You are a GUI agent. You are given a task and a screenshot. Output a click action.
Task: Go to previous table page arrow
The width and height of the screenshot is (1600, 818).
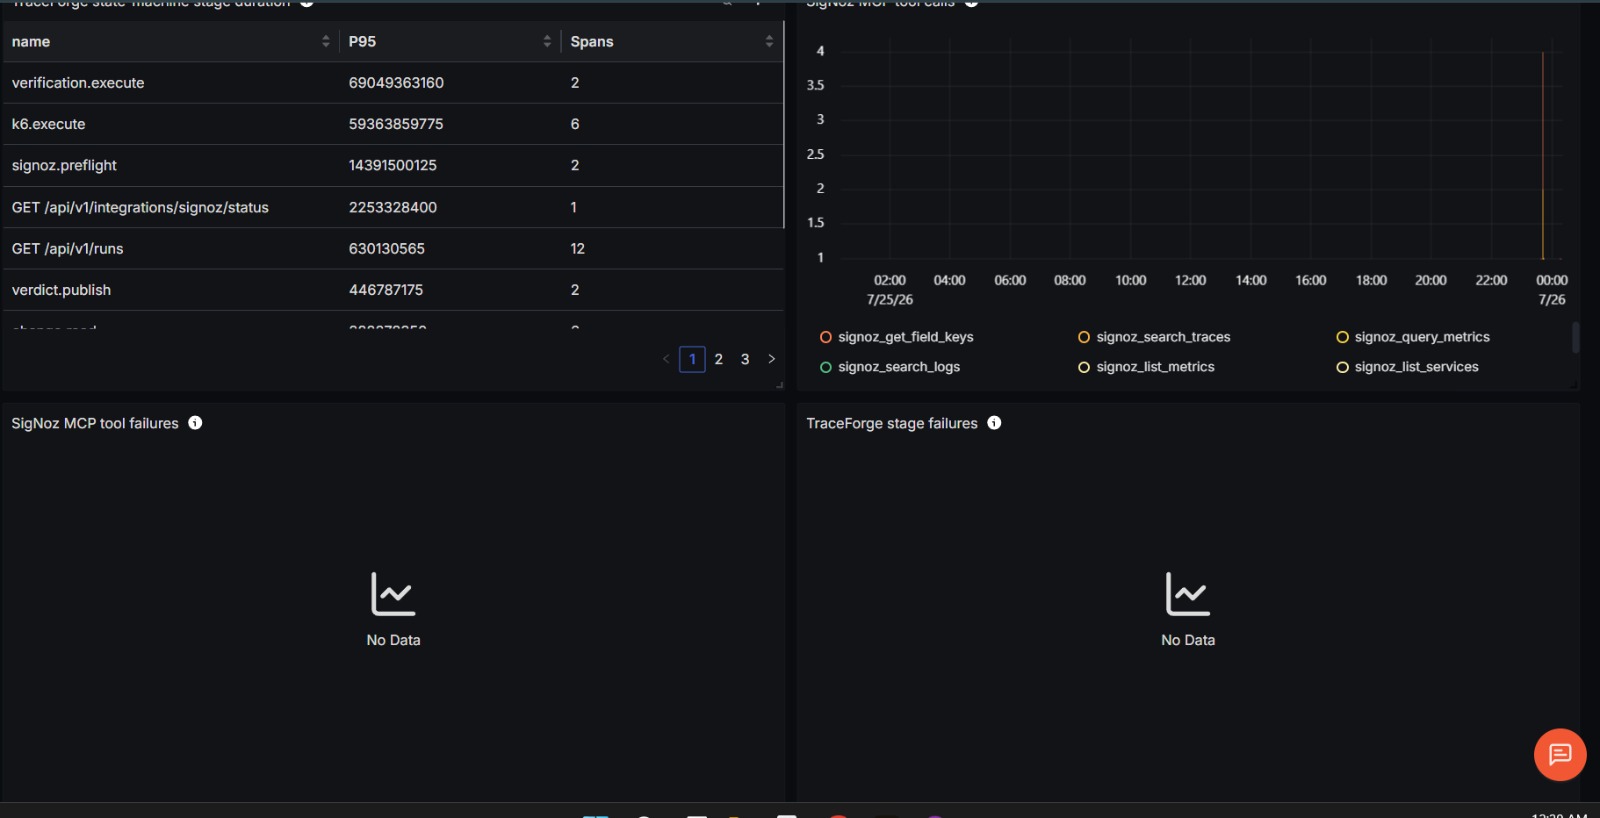point(666,359)
